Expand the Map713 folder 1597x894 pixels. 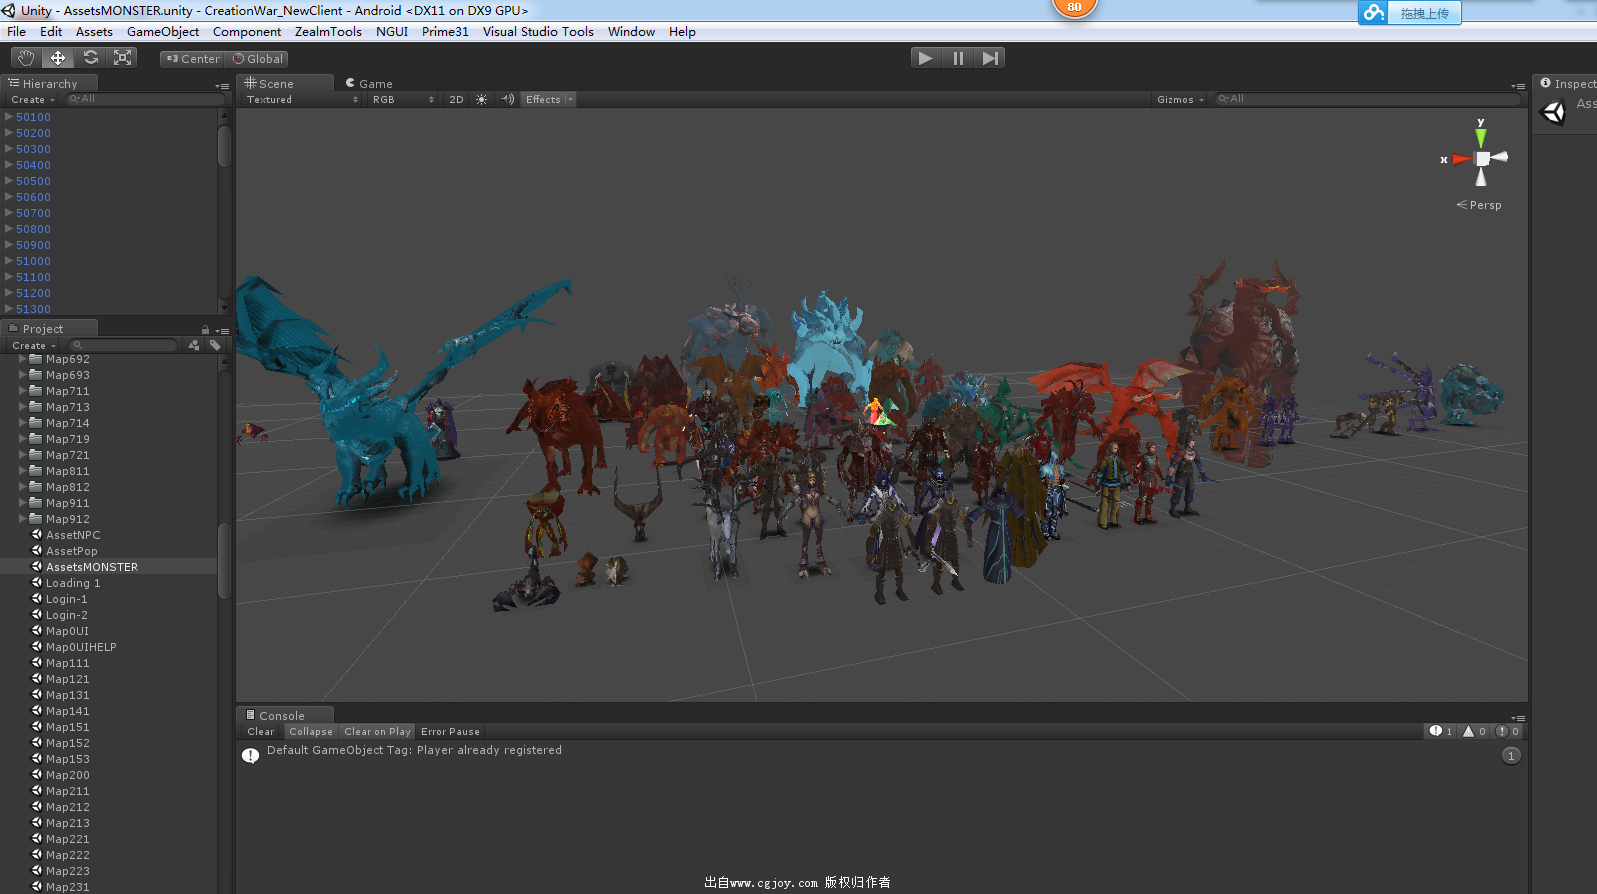23,407
